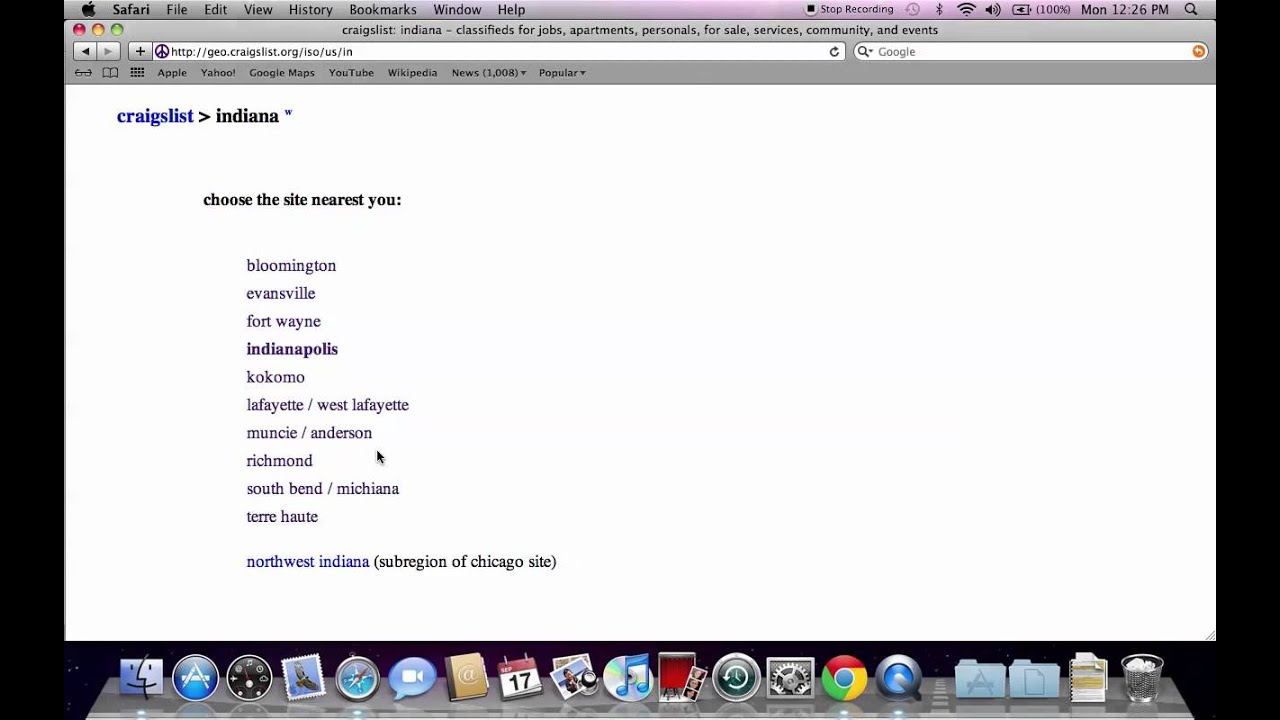This screenshot has width=1280, height=720.
Task: Open the volume menu bar icon
Action: click(994, 10)
